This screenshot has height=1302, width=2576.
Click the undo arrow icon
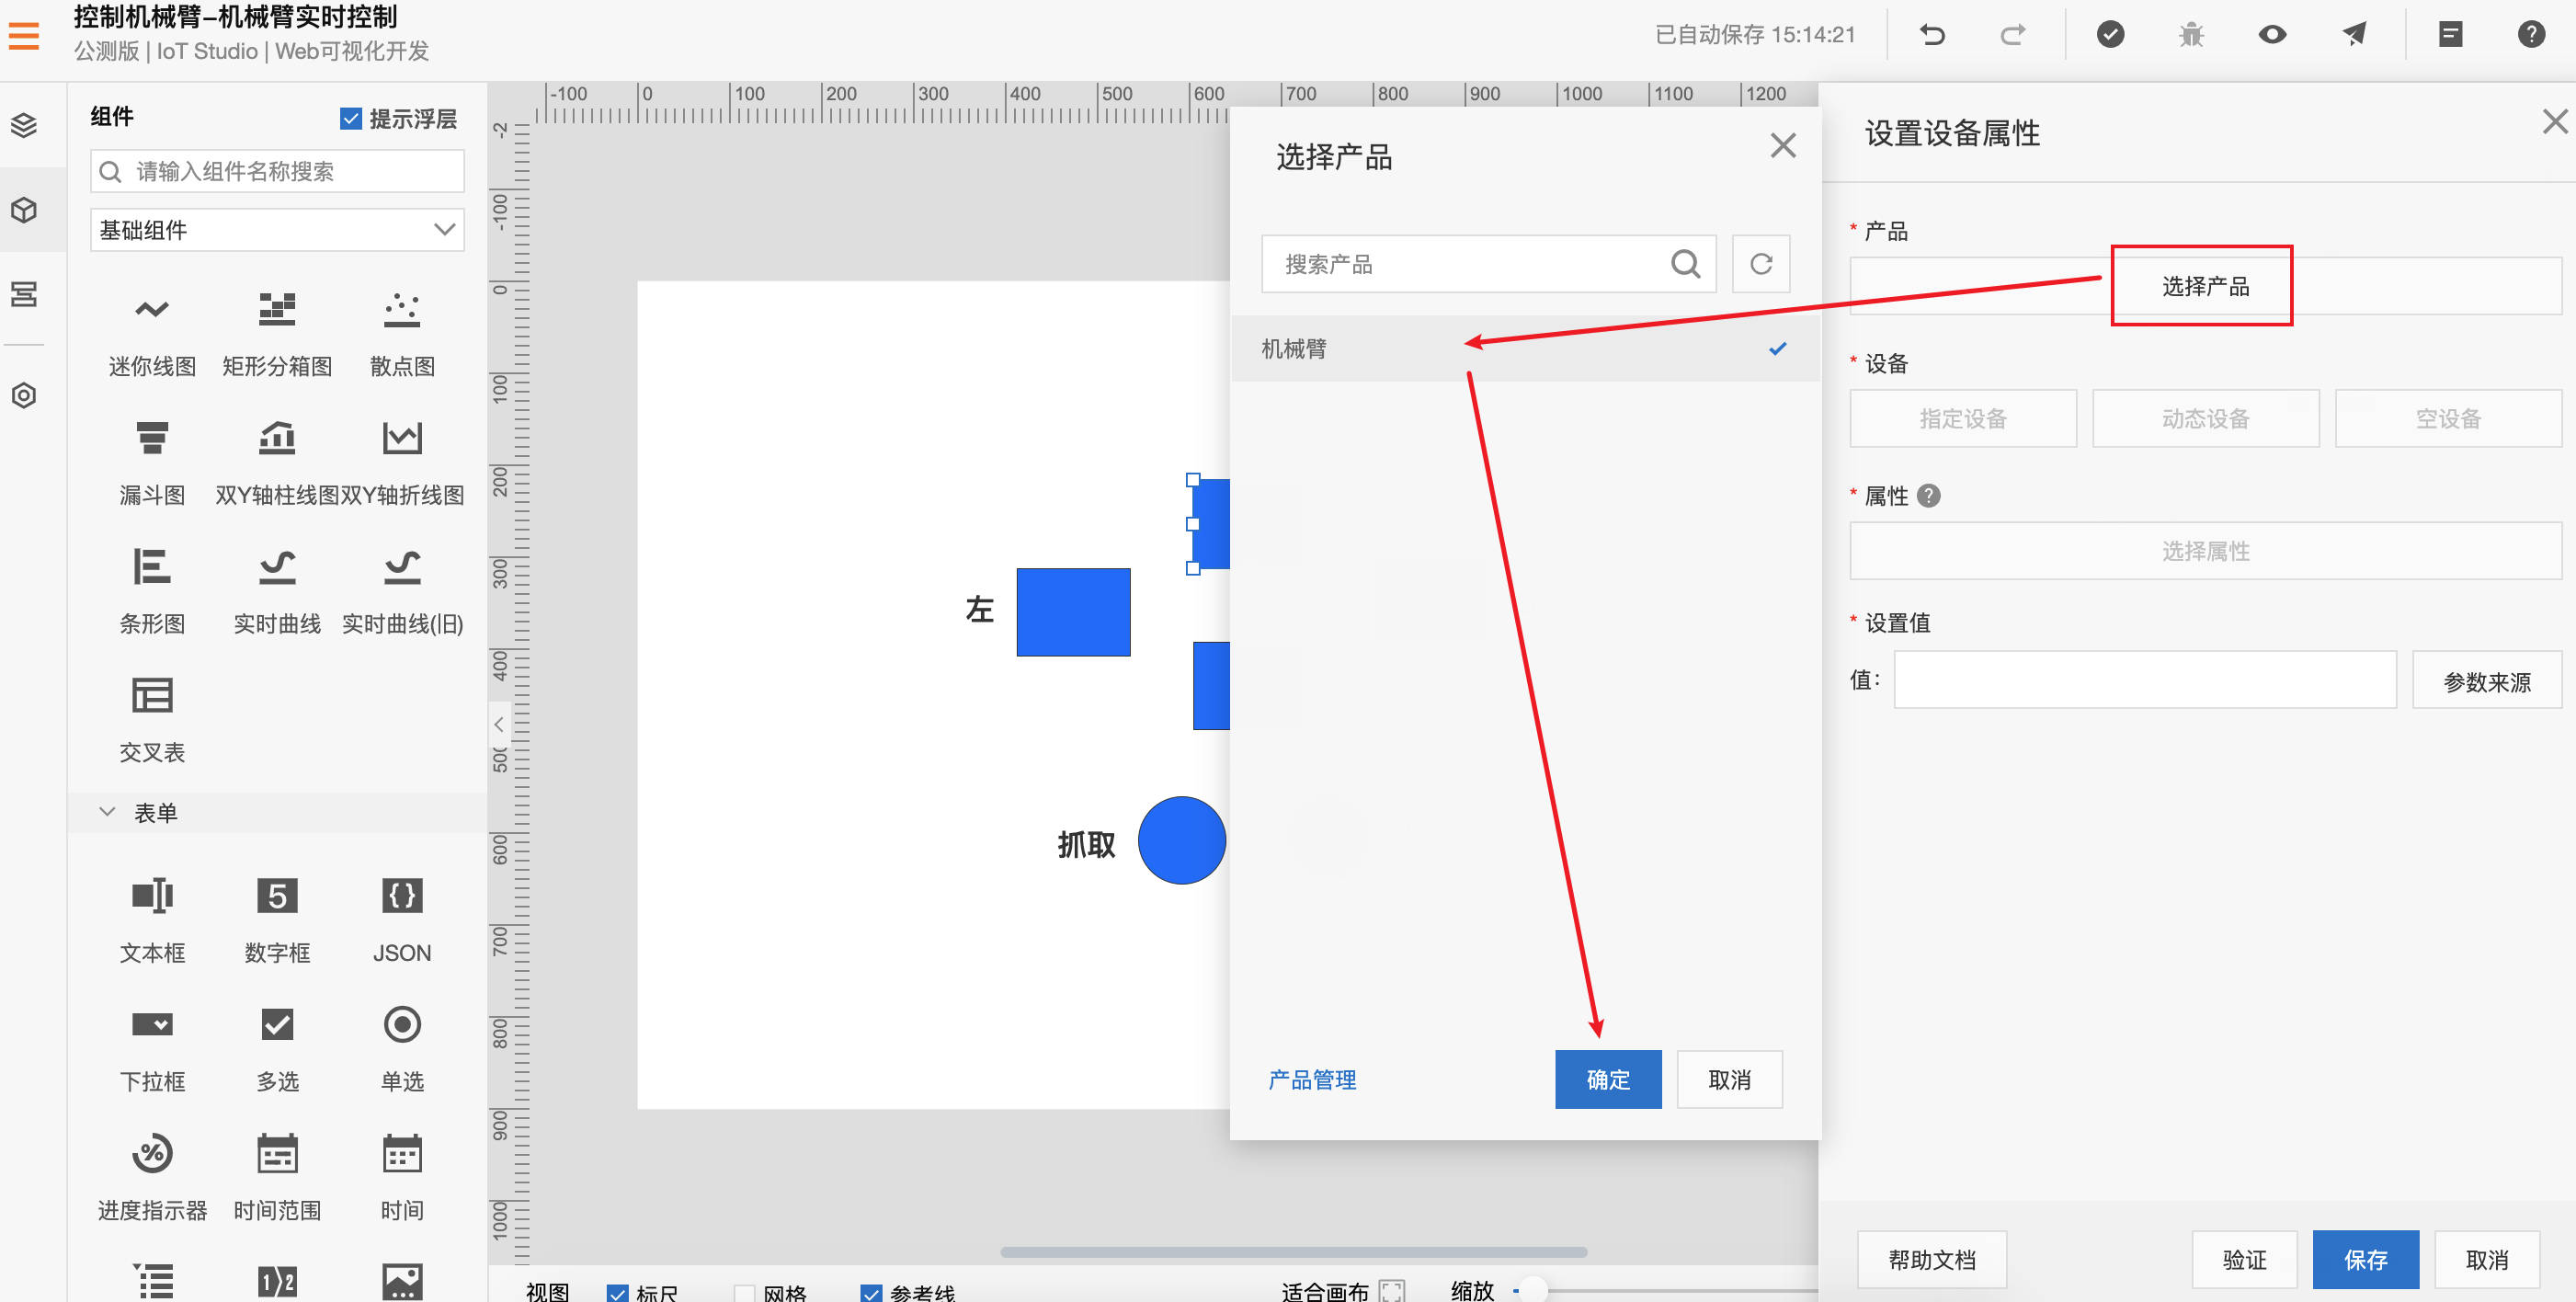click(1932, 35)
